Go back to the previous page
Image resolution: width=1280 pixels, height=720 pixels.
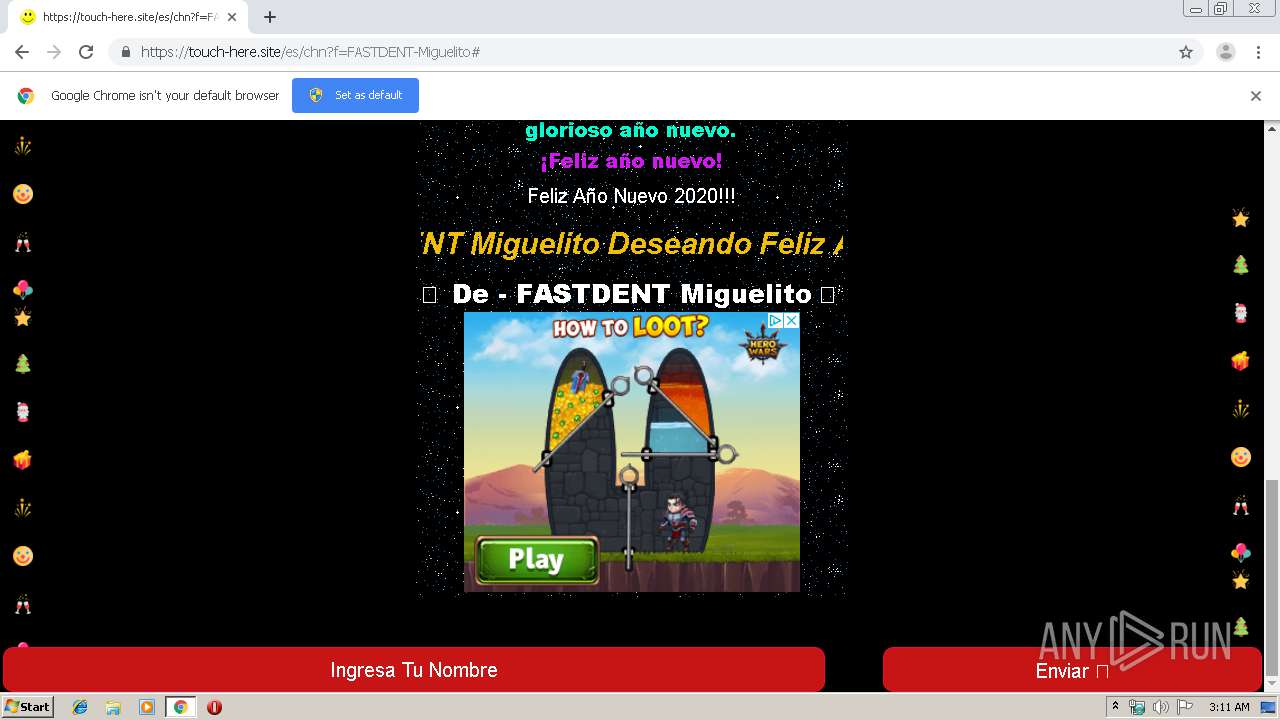[22, 52]
